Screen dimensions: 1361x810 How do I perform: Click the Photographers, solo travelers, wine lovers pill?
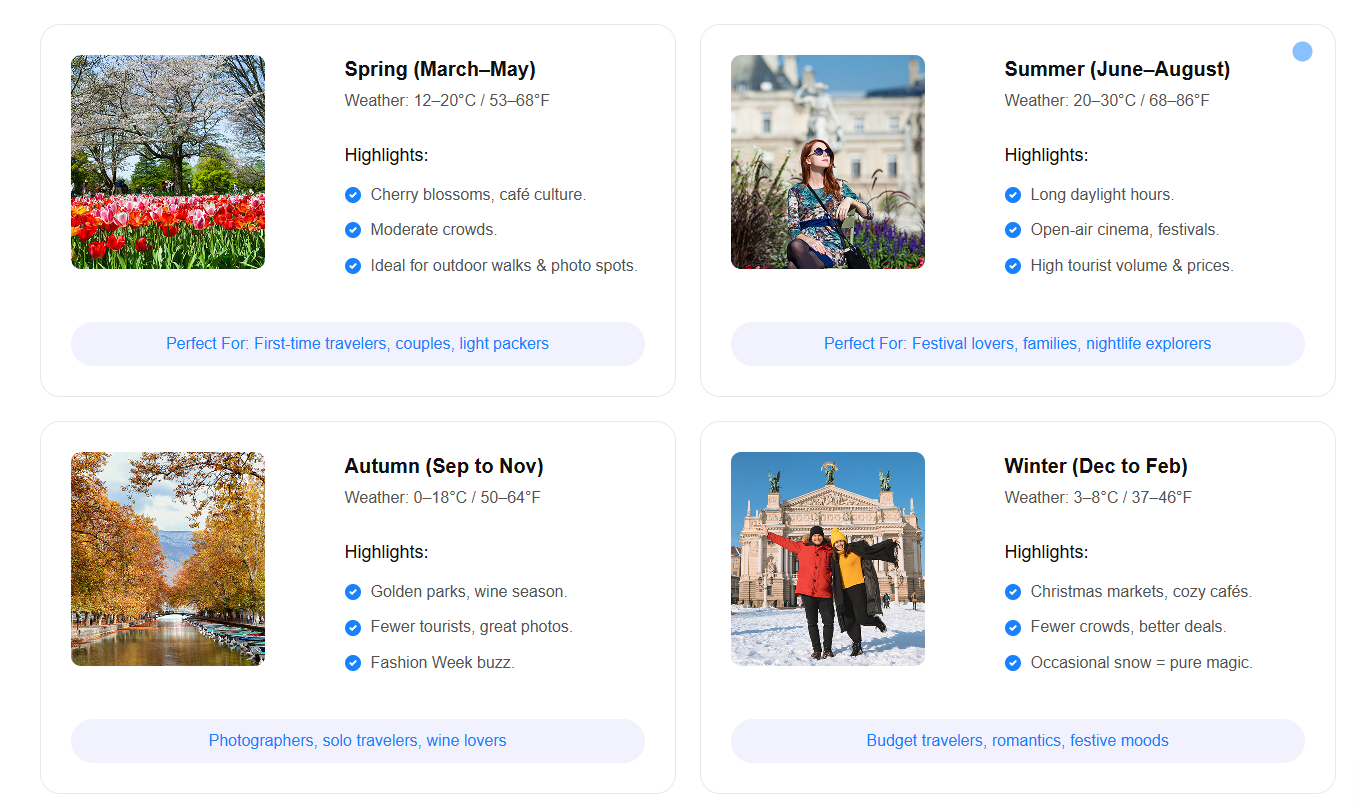click(358, 741)
